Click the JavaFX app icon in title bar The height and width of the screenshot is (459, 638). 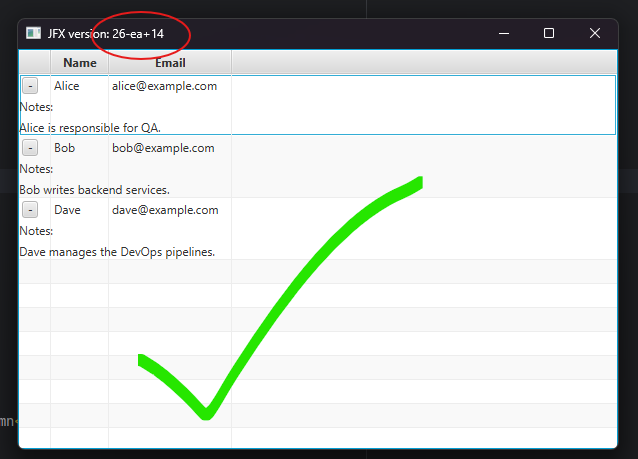(33, 34)
